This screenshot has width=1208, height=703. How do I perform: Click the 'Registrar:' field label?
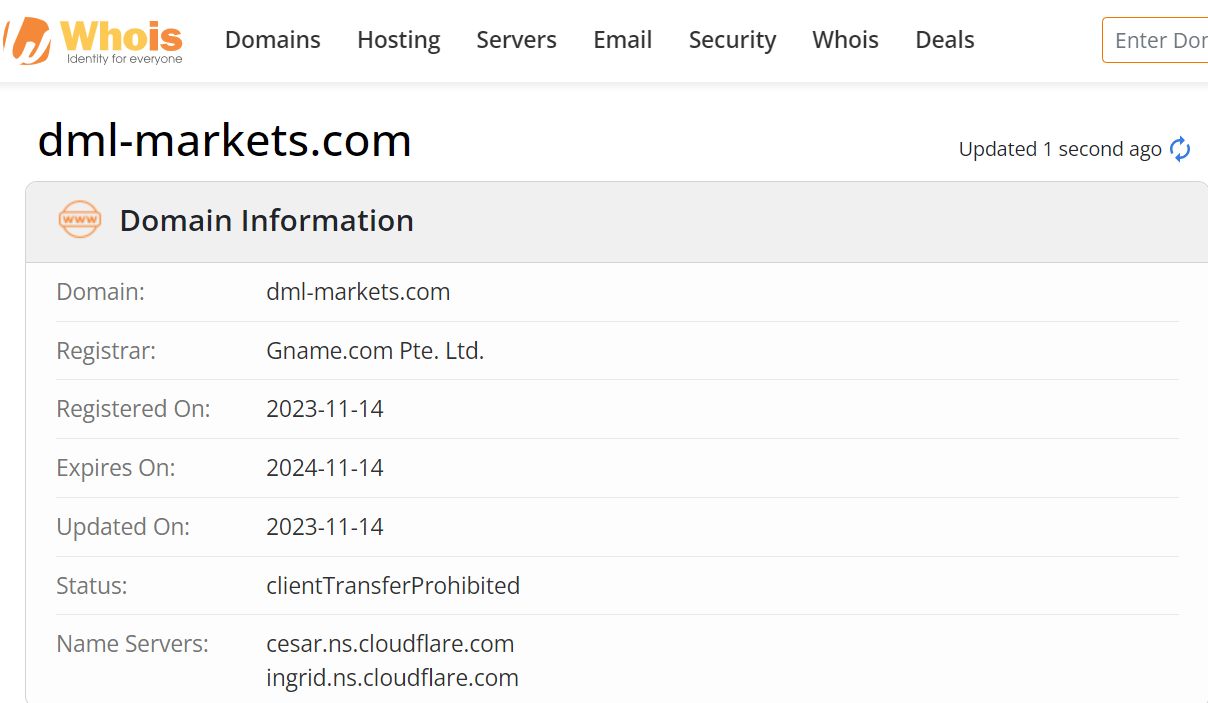tap(106, 351)
